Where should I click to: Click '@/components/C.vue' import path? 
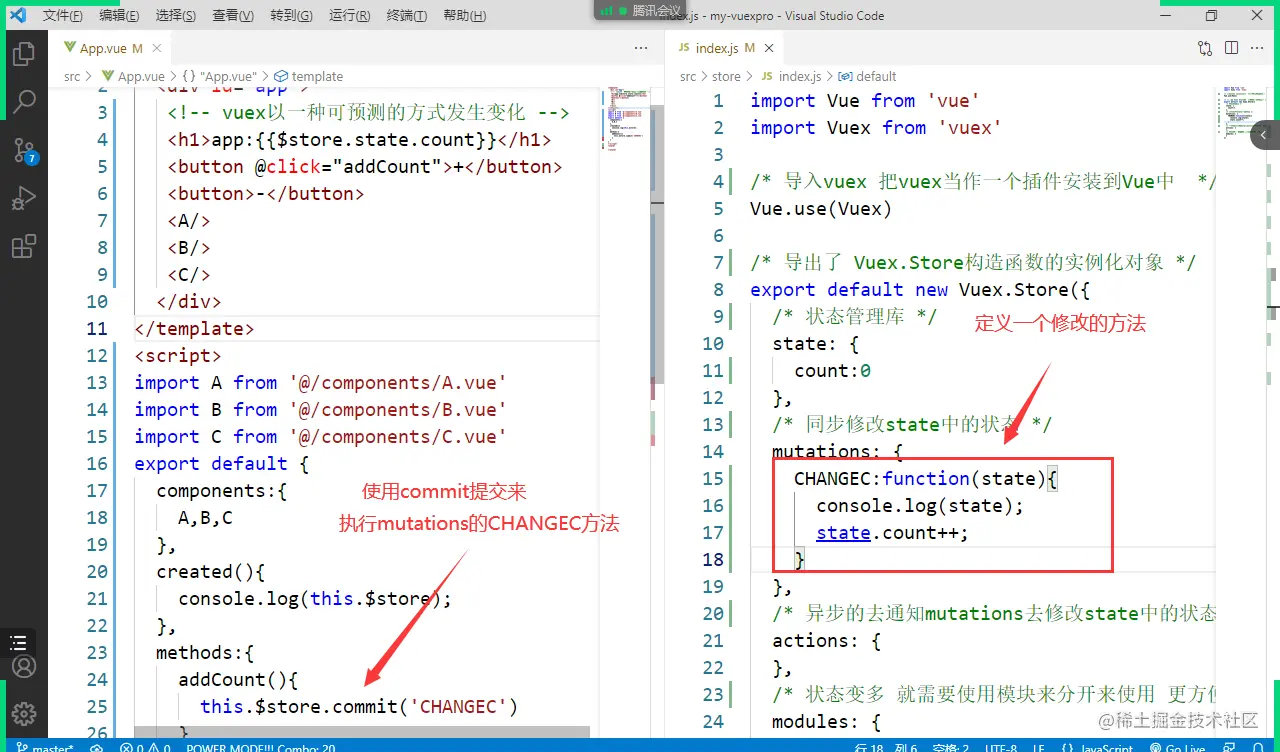click(398, 437)
